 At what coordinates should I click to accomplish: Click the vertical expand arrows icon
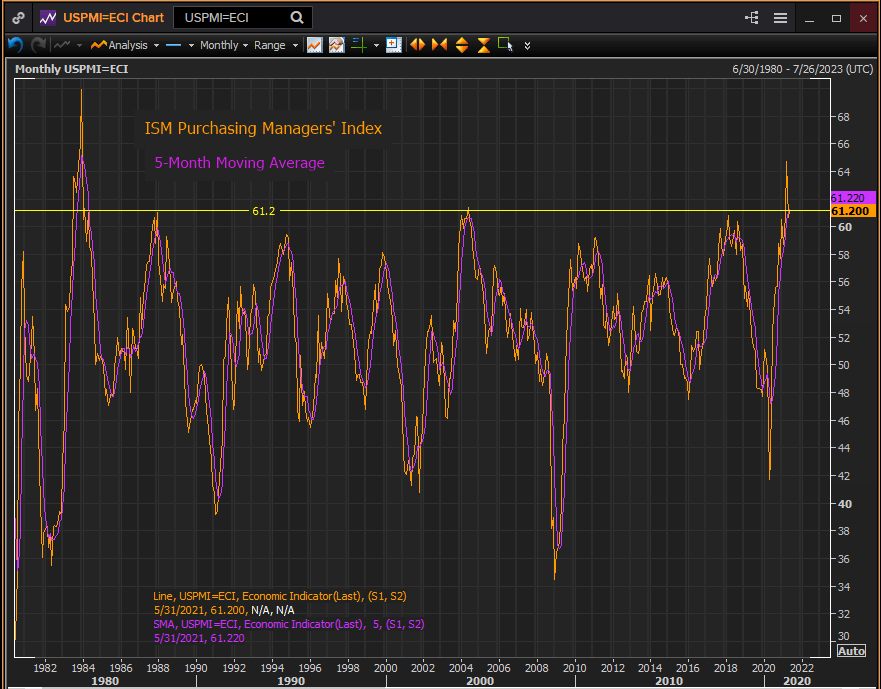[x=461, y=45]
